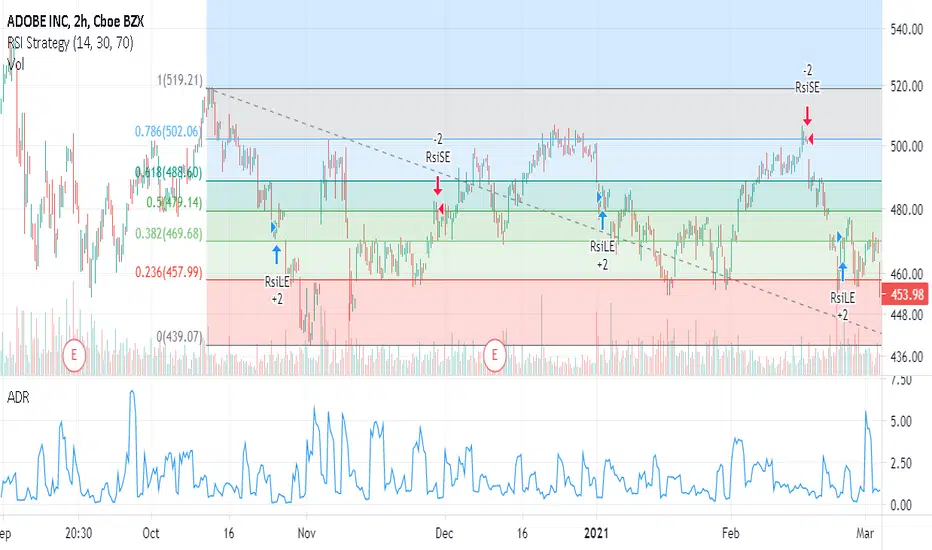Click the Feb label on time axis
The width and height of the screenshot is (932, 550).
[x=731, y=533]
